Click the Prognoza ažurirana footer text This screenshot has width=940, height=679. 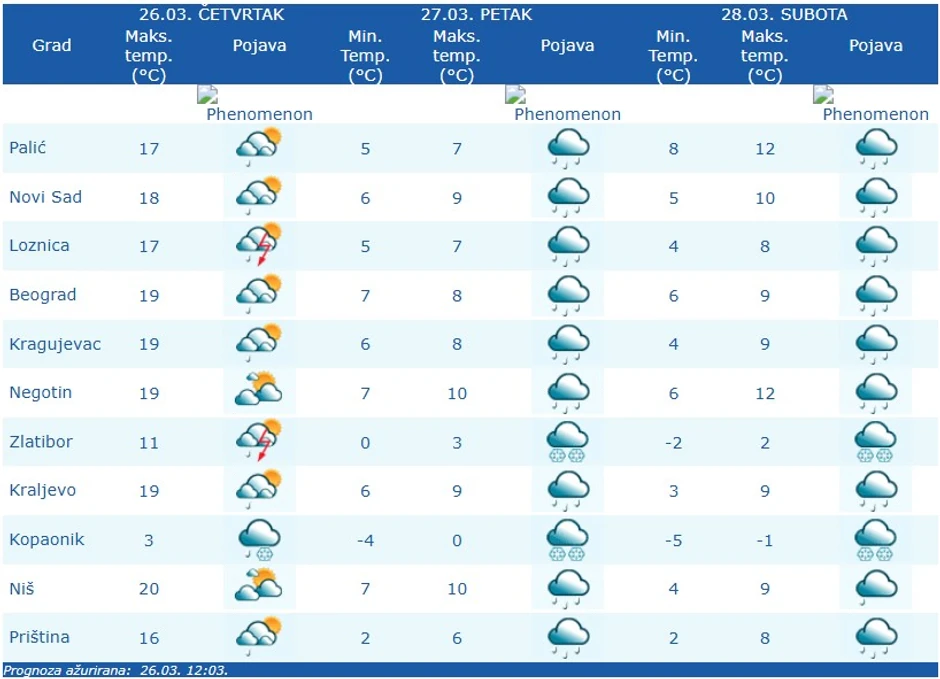(116, 670)
